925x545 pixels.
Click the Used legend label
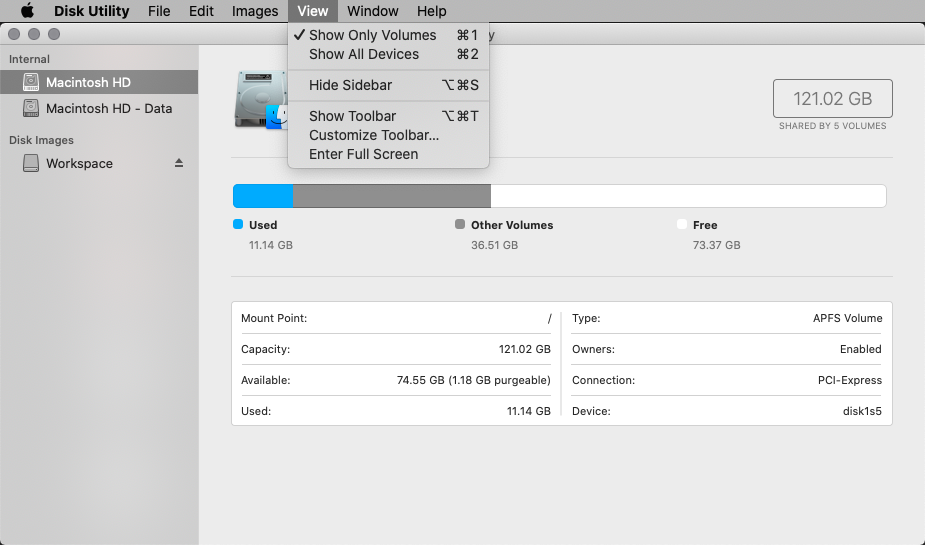coord(263,225)
